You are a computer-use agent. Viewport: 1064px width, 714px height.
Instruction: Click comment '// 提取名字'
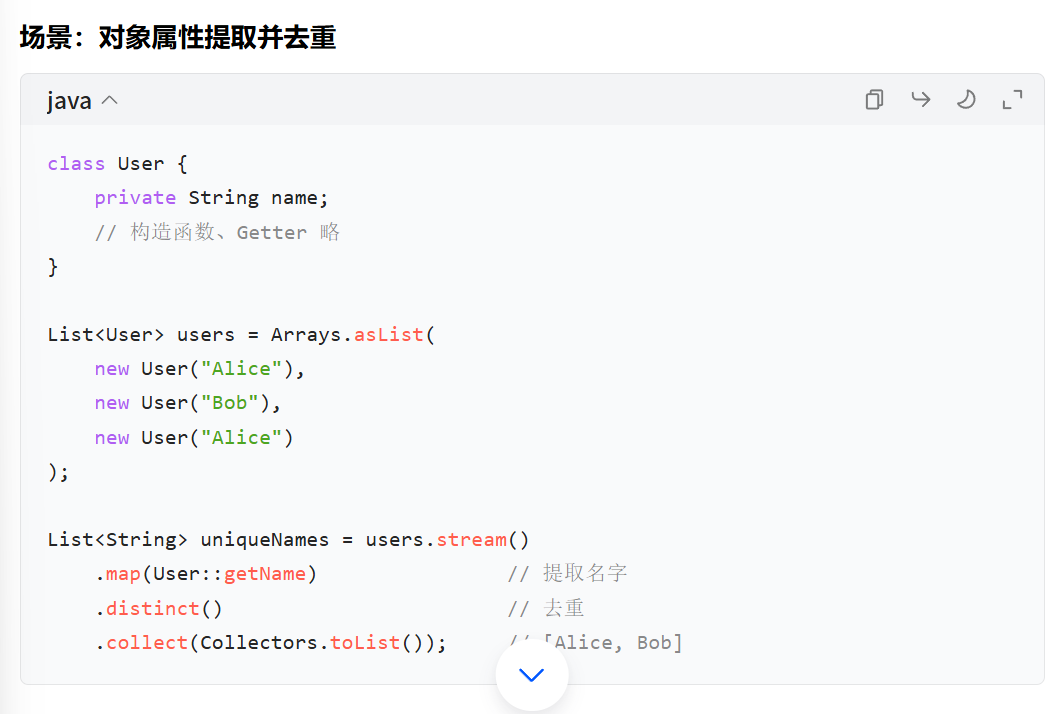pyautogui.click(x=568, y=574)
